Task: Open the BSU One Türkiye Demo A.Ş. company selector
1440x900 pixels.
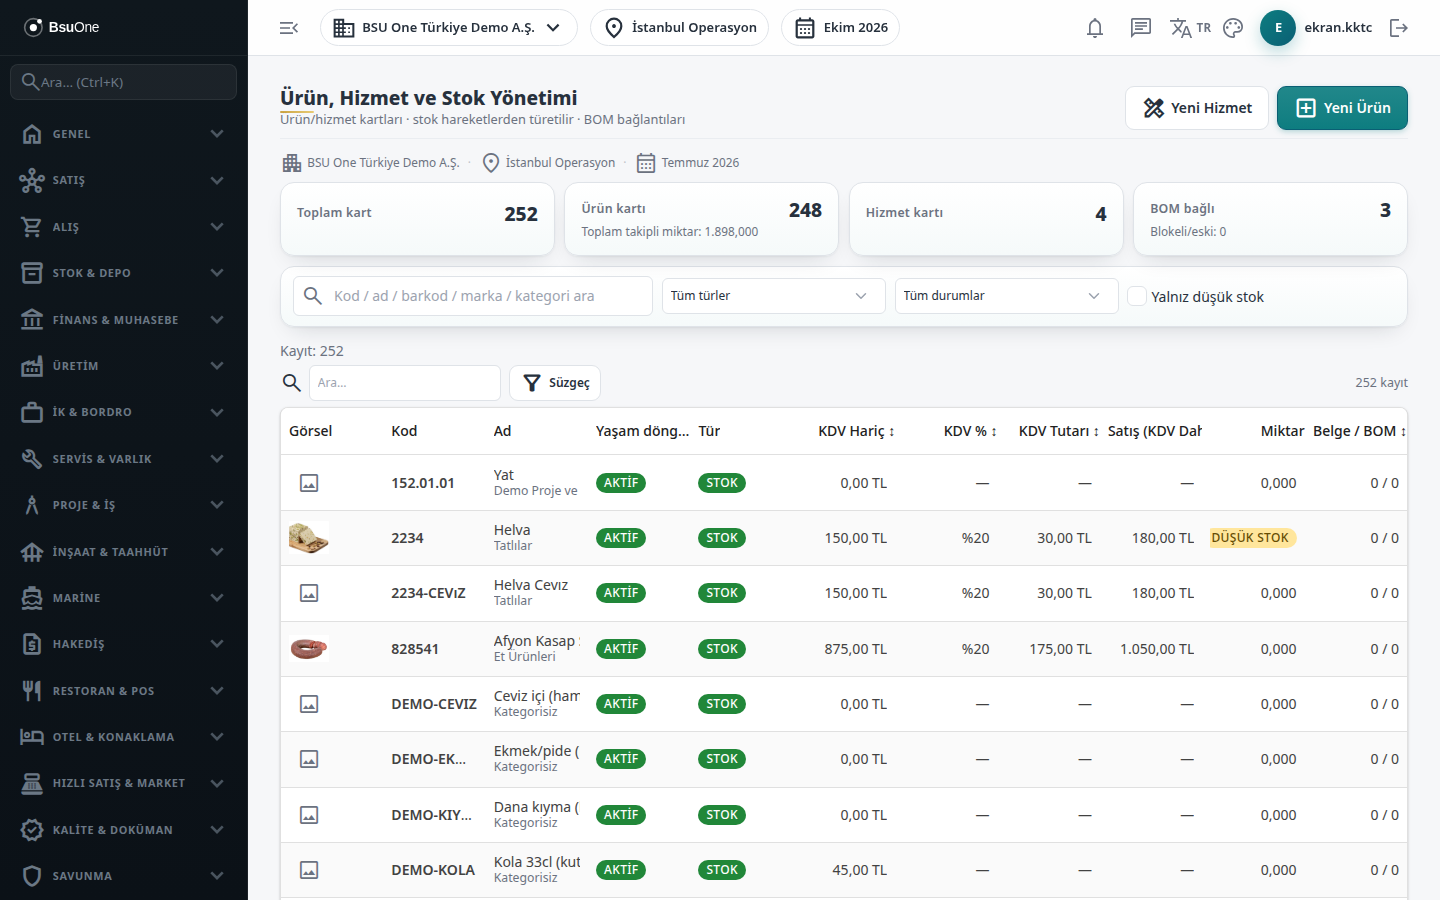Action: 448,28
